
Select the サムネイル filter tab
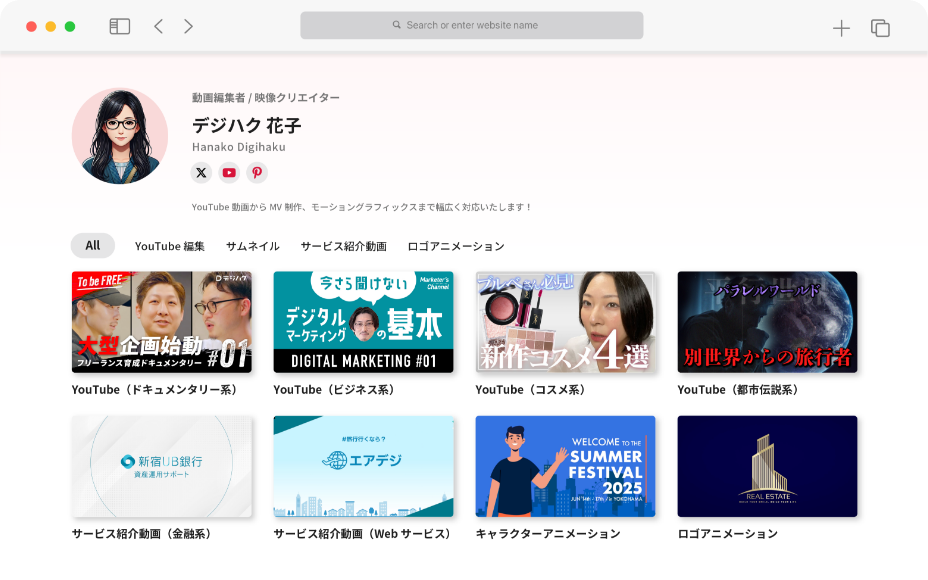click(252, 246)
